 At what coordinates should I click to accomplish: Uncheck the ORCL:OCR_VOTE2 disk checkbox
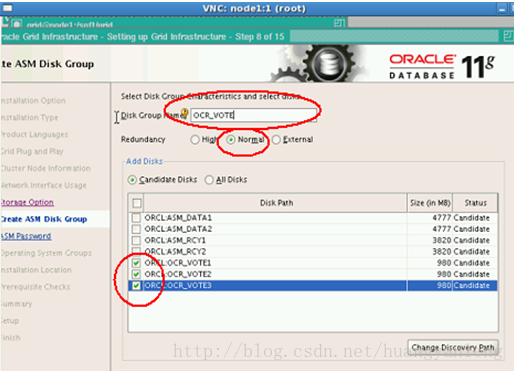point(136,274)
